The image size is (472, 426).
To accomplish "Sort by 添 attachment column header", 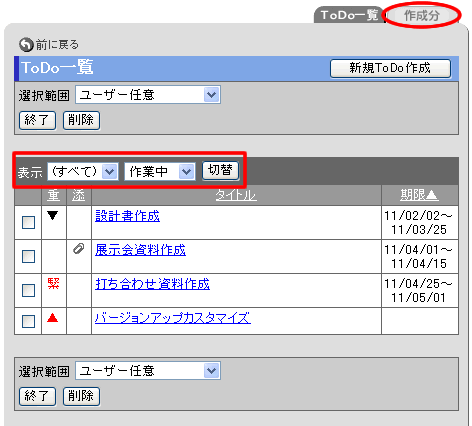I will [x=79, y=195].
